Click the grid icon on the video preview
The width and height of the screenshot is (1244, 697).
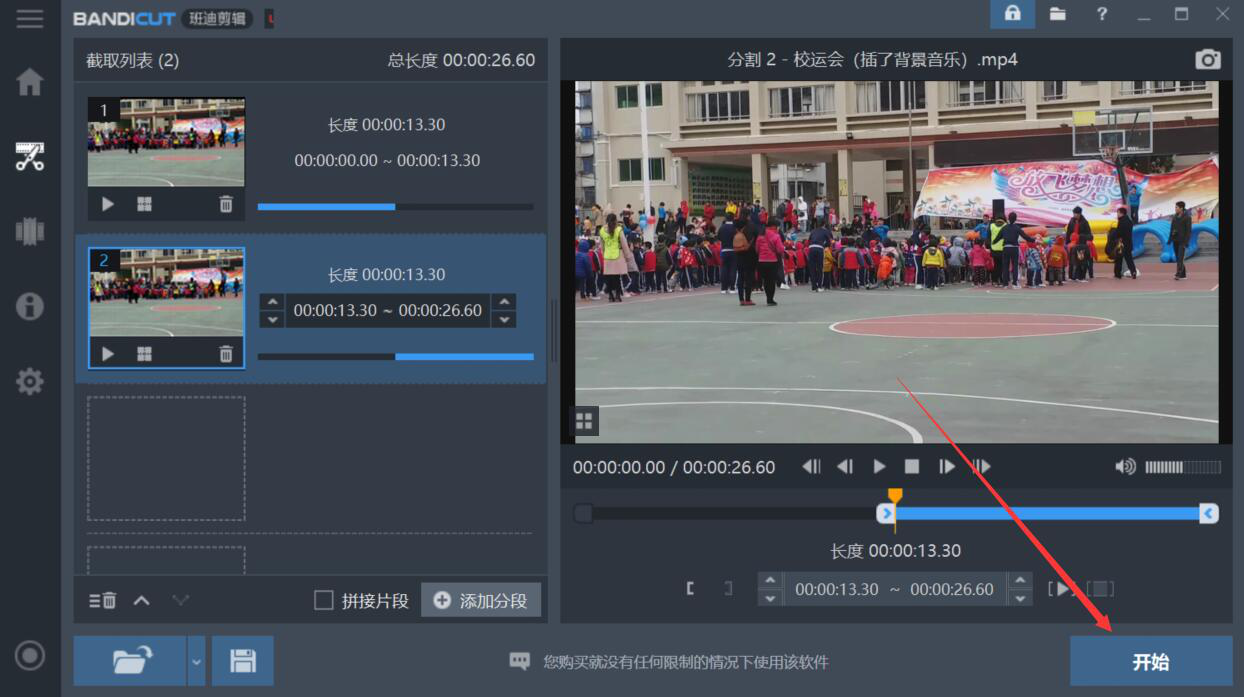coord(584,422)
